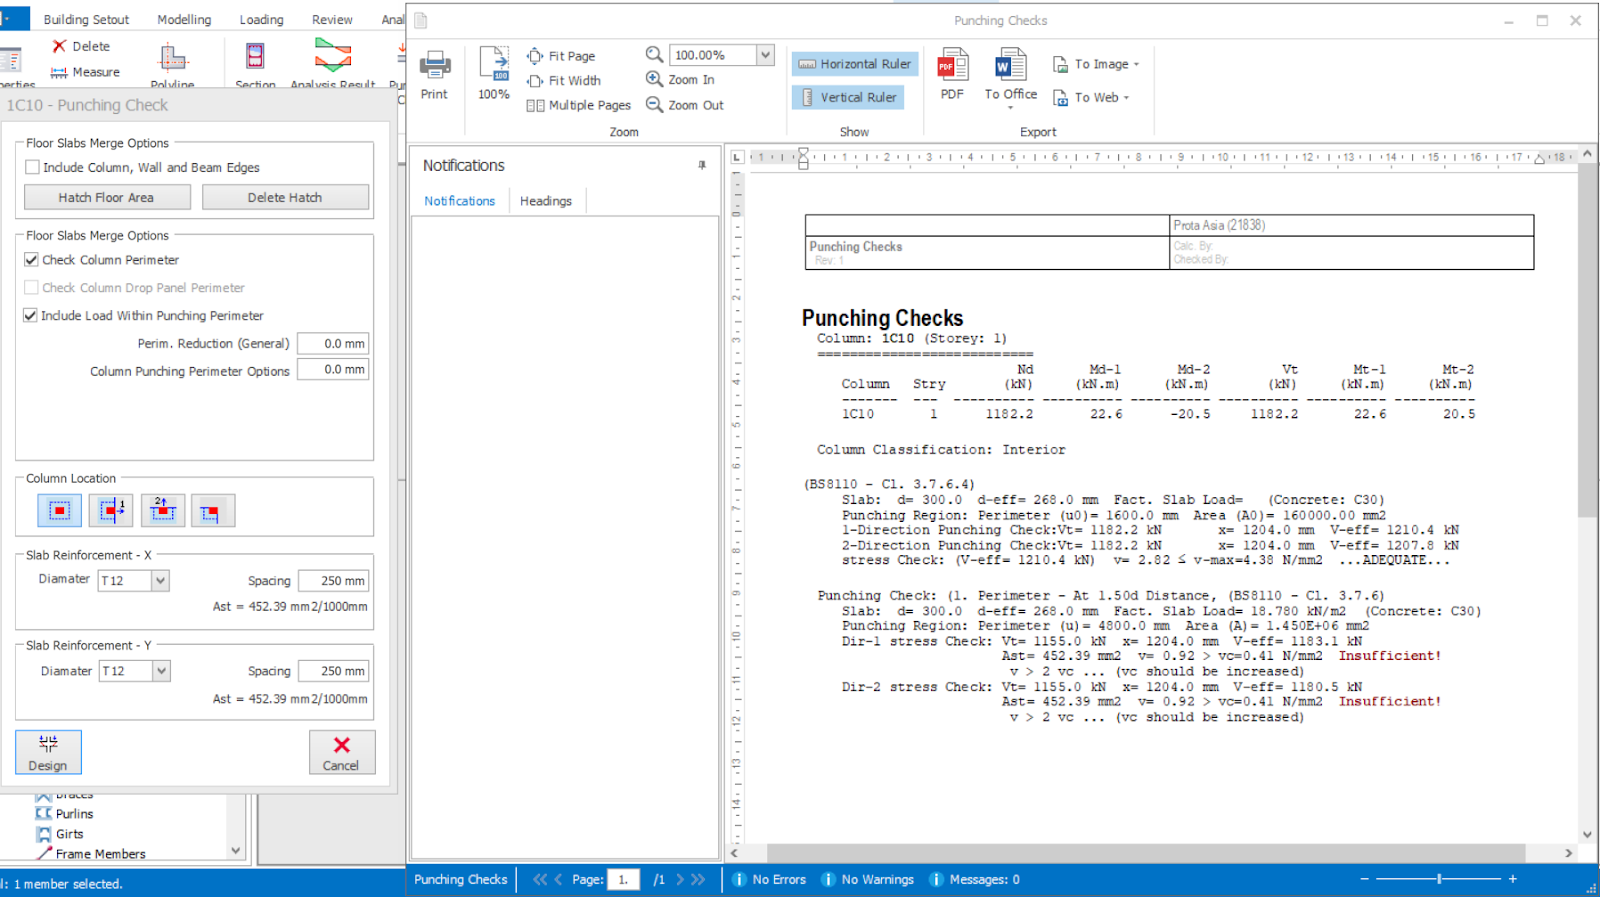This screenshot has width=1600, height=897.
Task: Click the To Office export icon
Action: pos(1010,66)
